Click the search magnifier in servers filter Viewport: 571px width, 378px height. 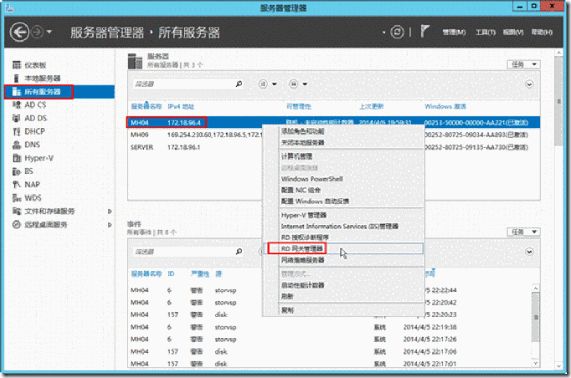pos(239,84)
